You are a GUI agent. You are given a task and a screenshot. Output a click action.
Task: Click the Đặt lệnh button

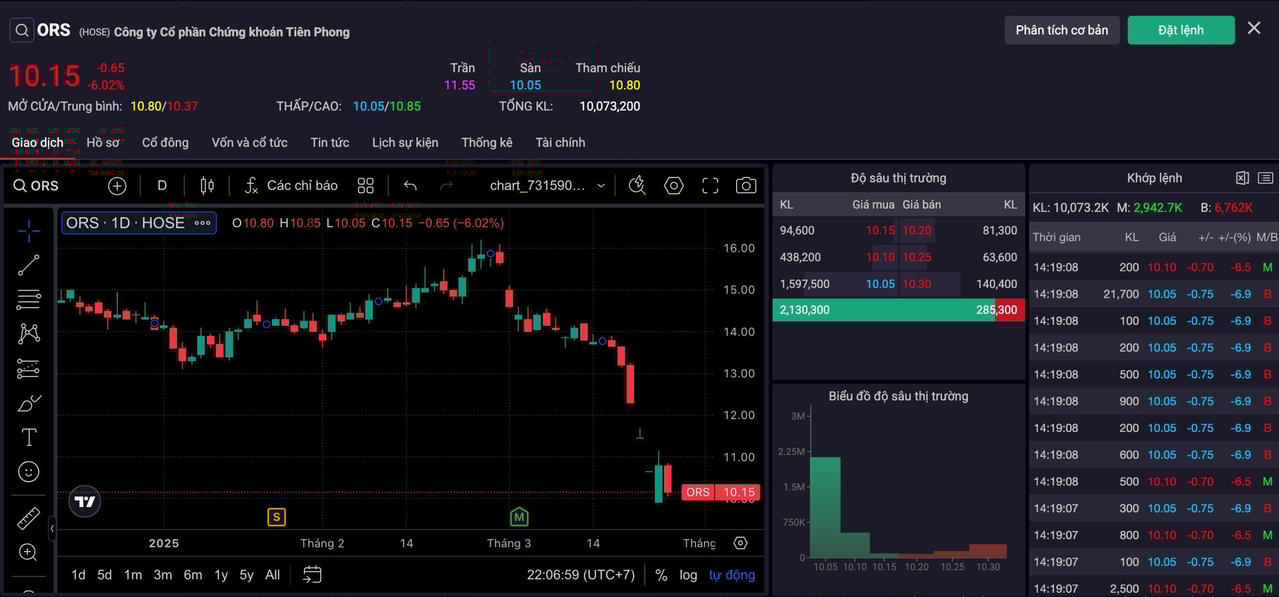1180,30
